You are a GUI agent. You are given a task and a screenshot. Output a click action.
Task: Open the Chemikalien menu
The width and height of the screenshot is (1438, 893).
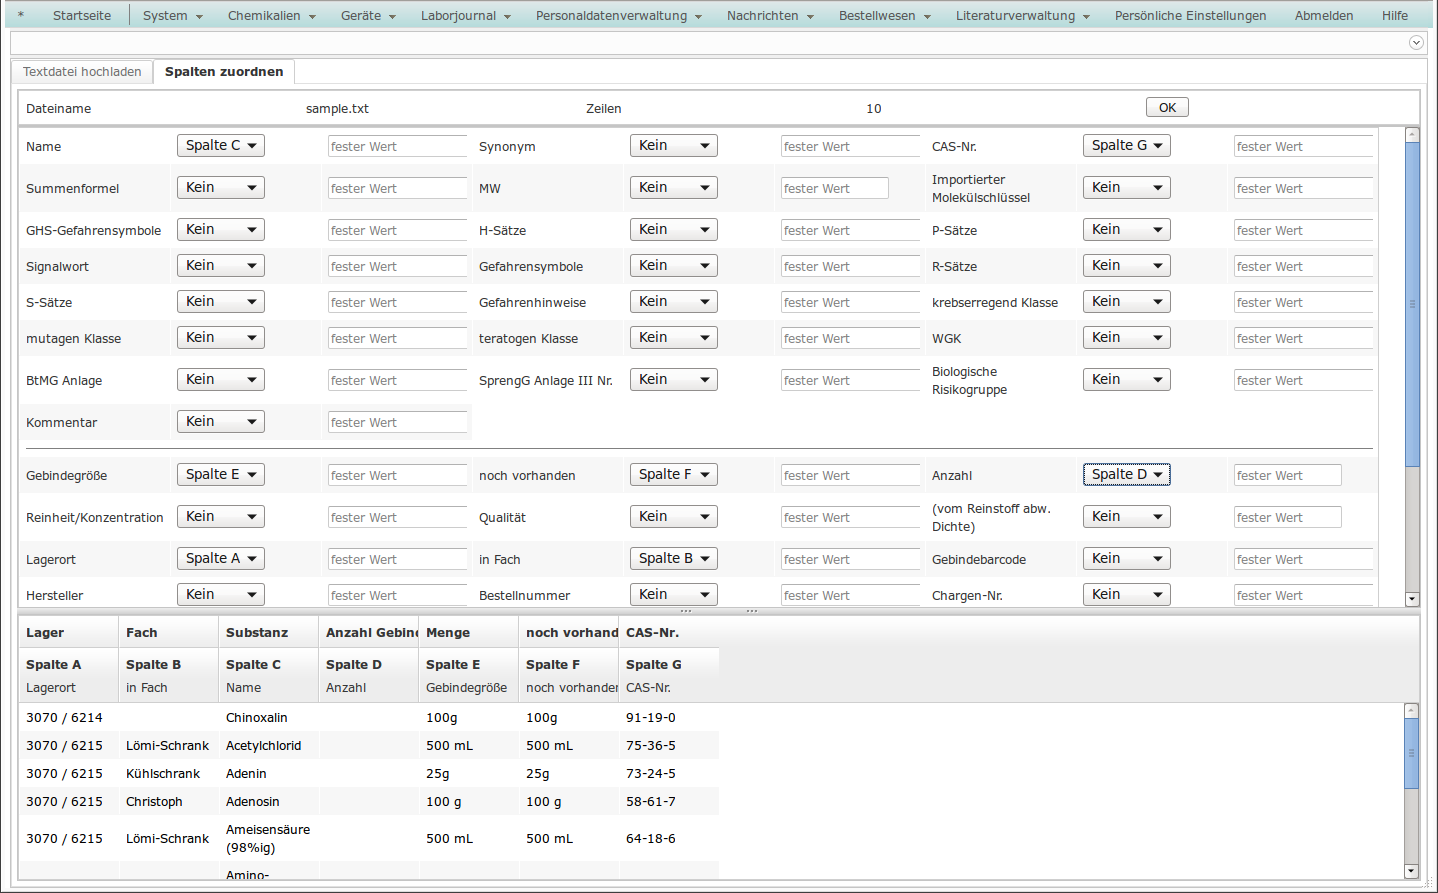[272, 16]
